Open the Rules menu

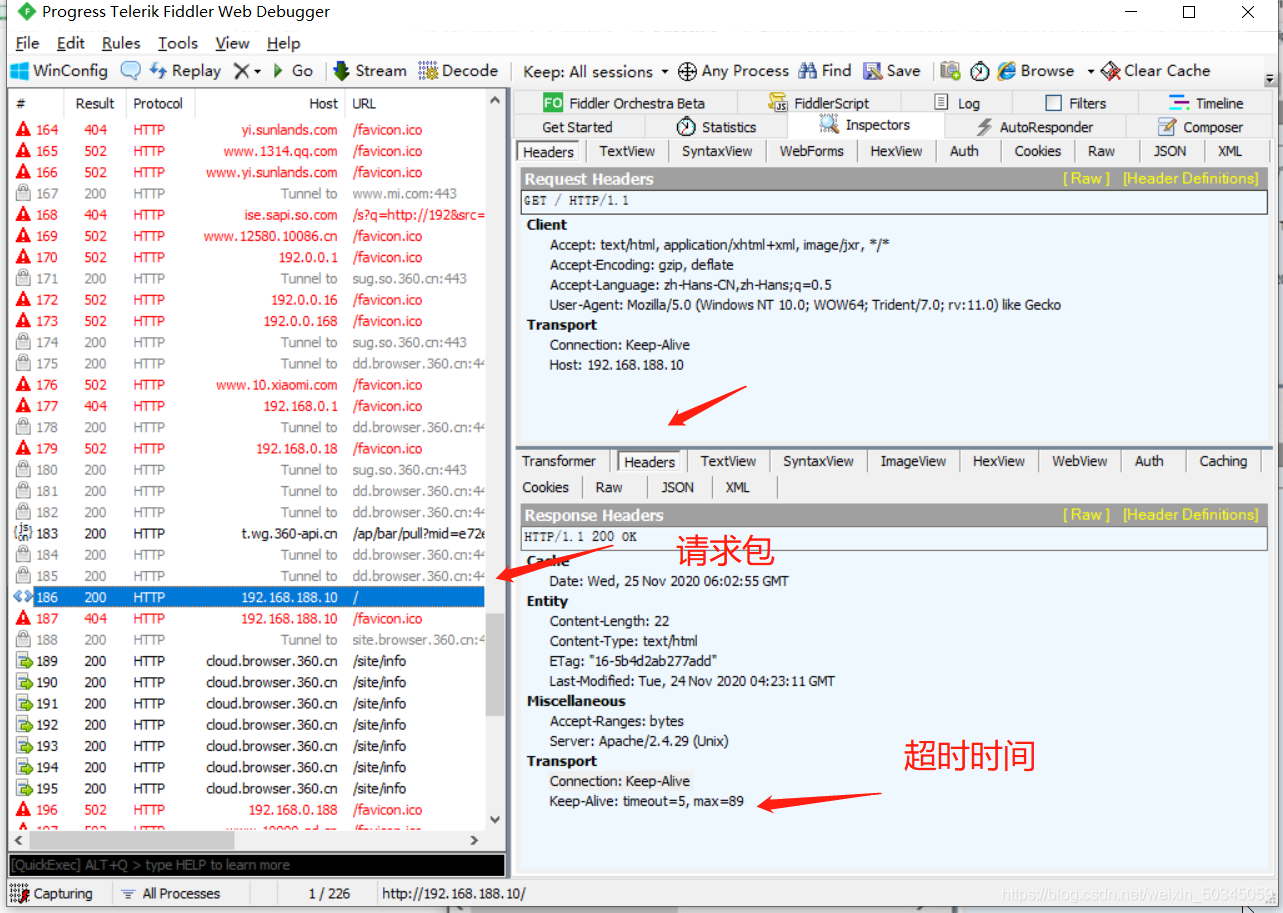[121, 43]
